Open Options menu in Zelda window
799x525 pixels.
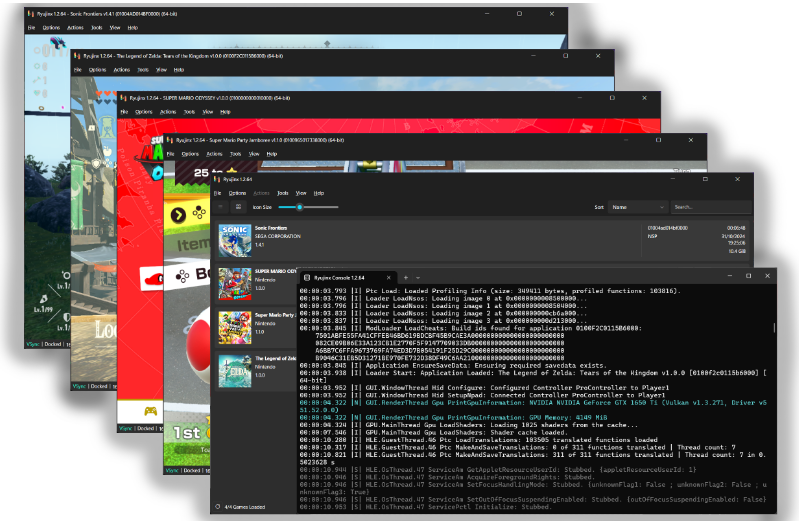98,70
